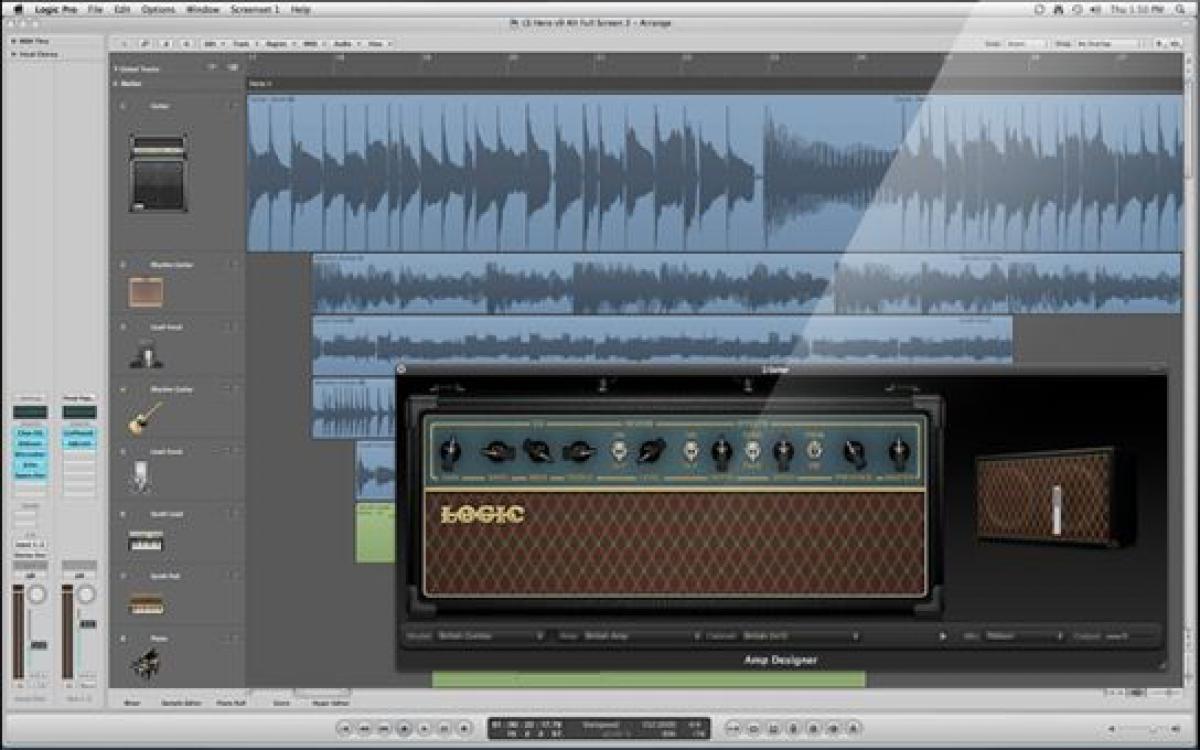This screenshot has width=1200, height=750.
Task: Close the Amp Designer plug-in window
Action: 401,369
